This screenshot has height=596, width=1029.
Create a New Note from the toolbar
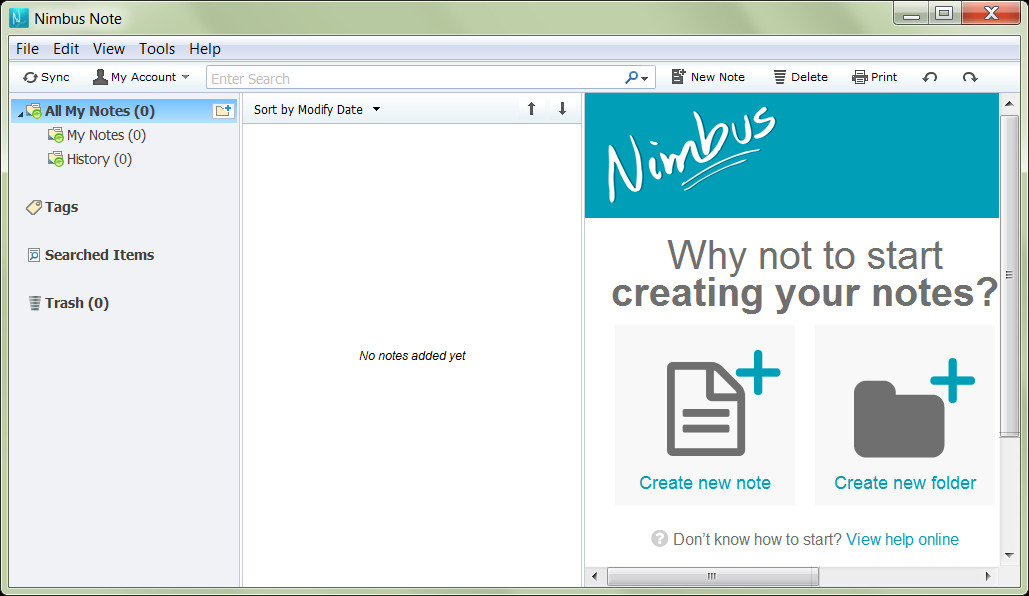click(x=708, y=77)
